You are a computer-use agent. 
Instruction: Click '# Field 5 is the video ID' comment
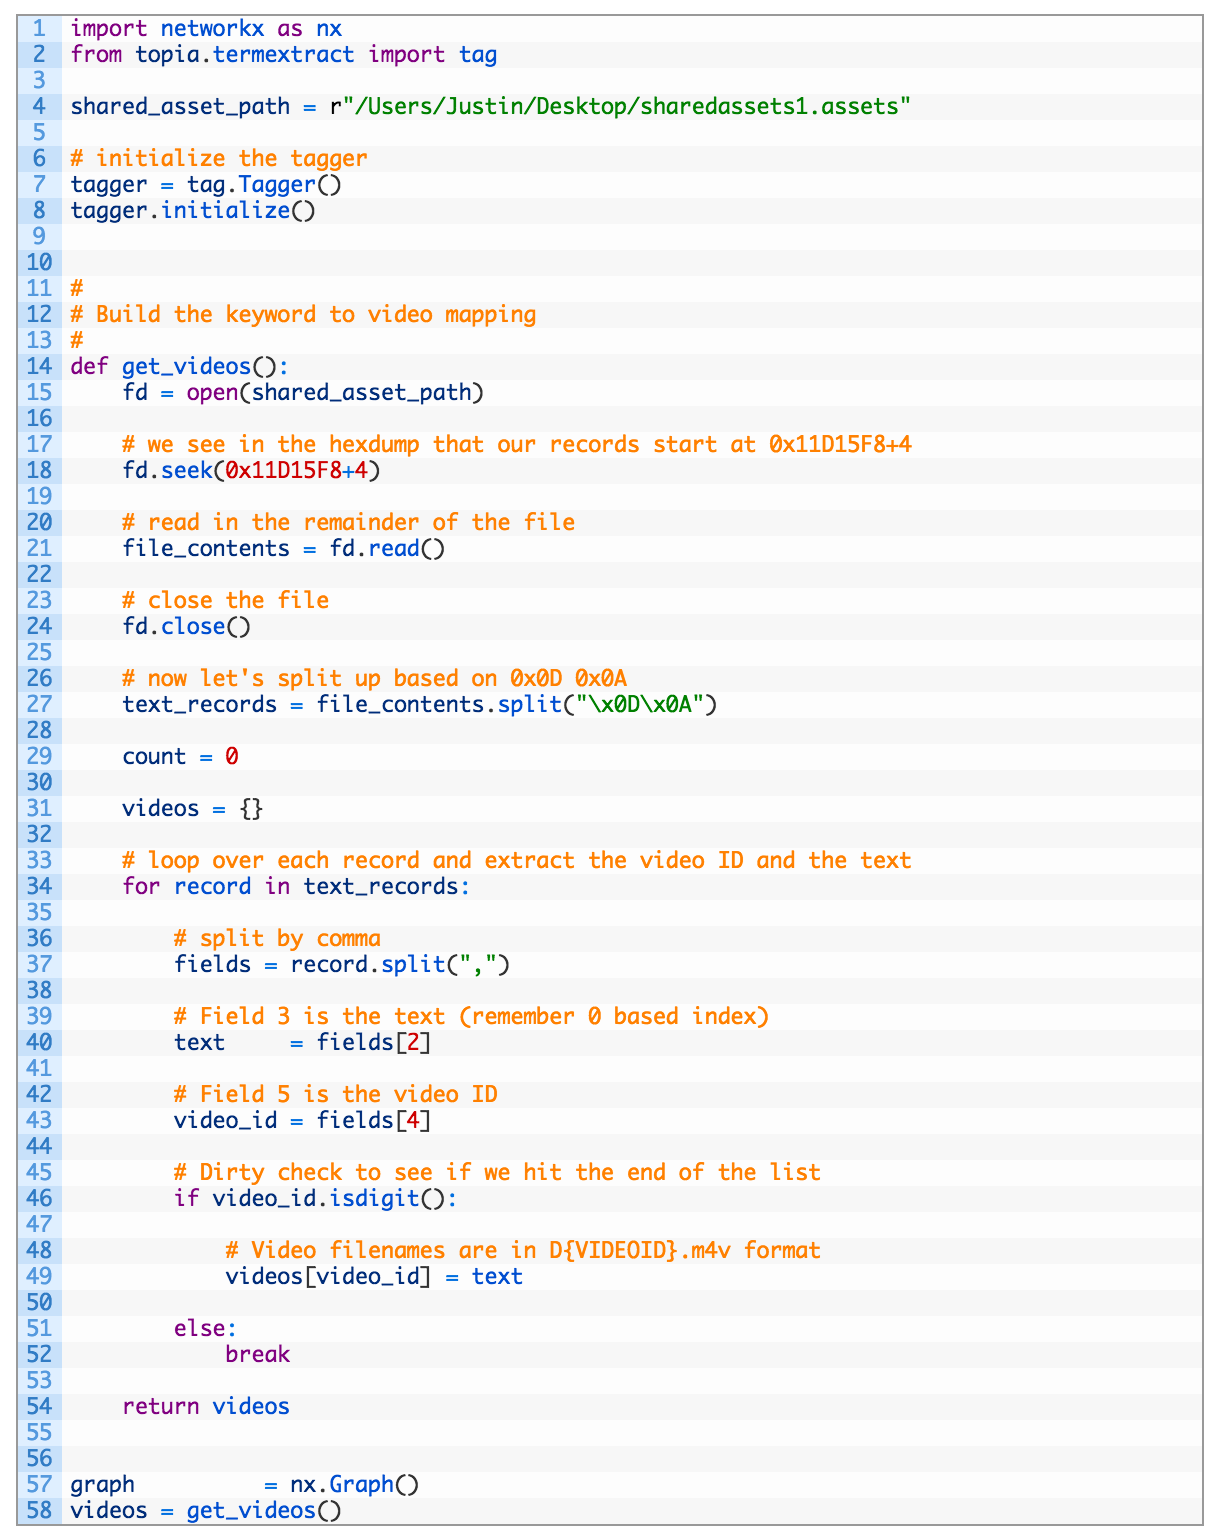click(336, 1094)
